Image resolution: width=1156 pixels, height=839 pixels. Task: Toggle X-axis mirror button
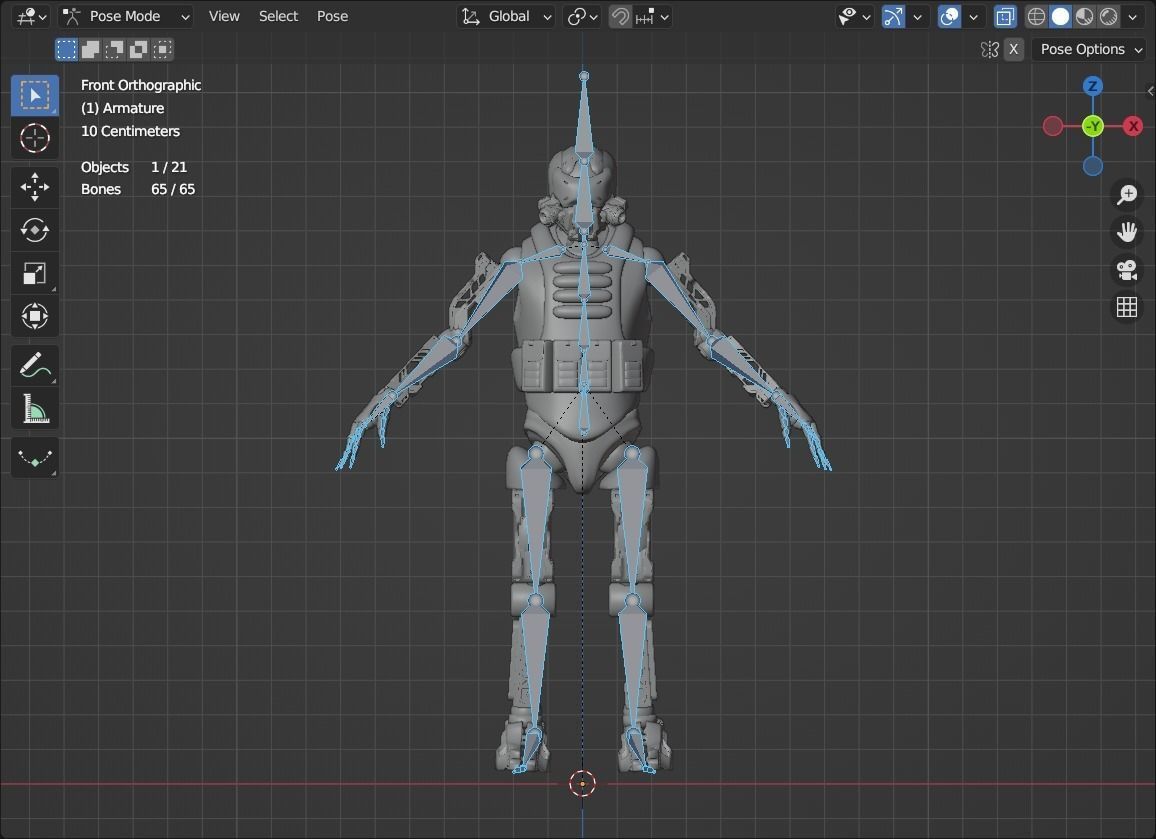(1014, 49)
